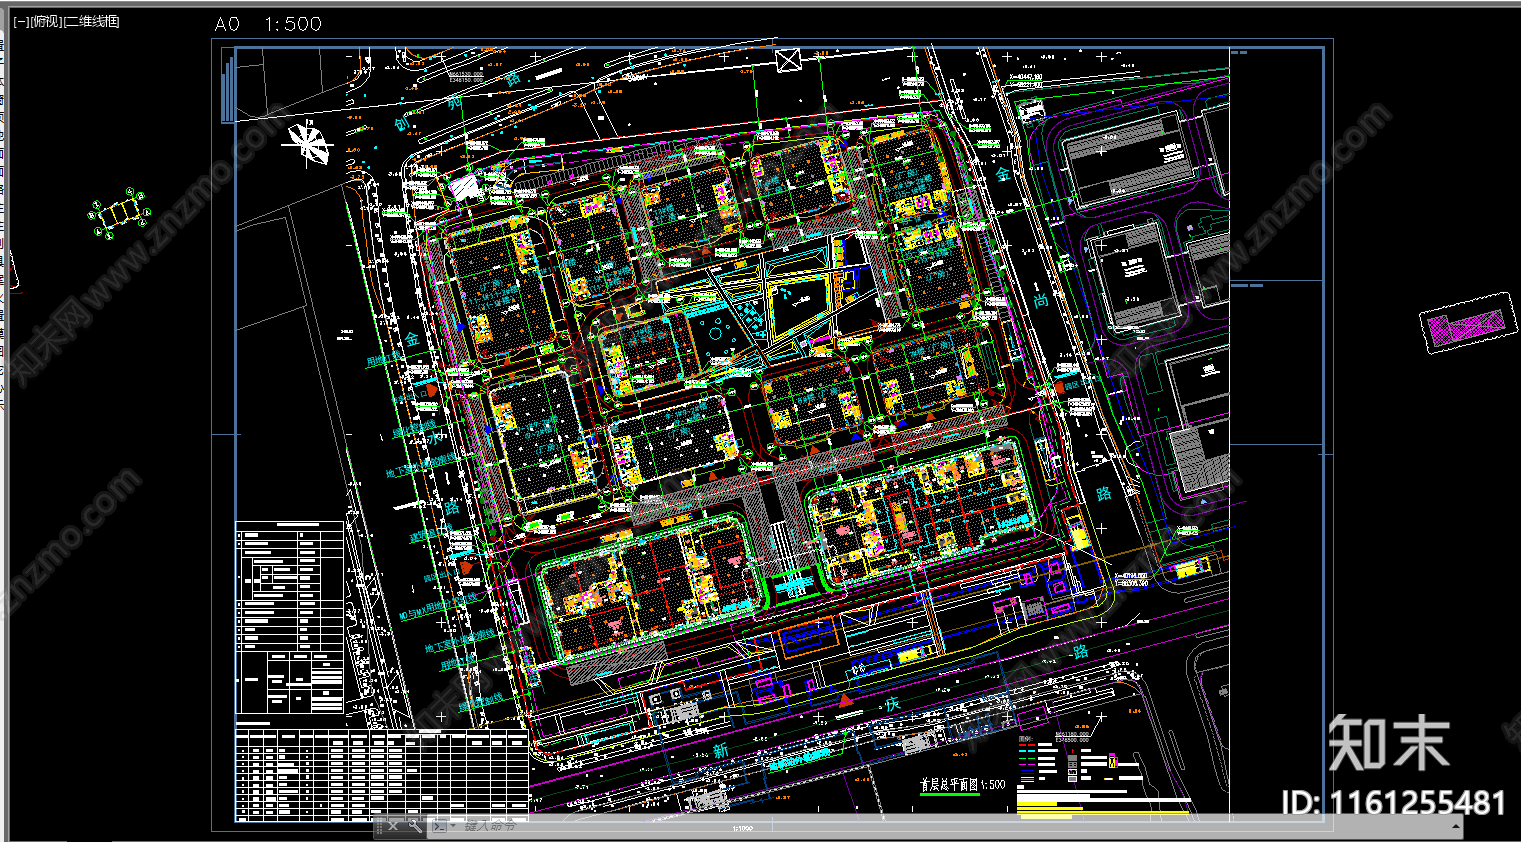Grab the command line drag grip

[x=379, y=826]
